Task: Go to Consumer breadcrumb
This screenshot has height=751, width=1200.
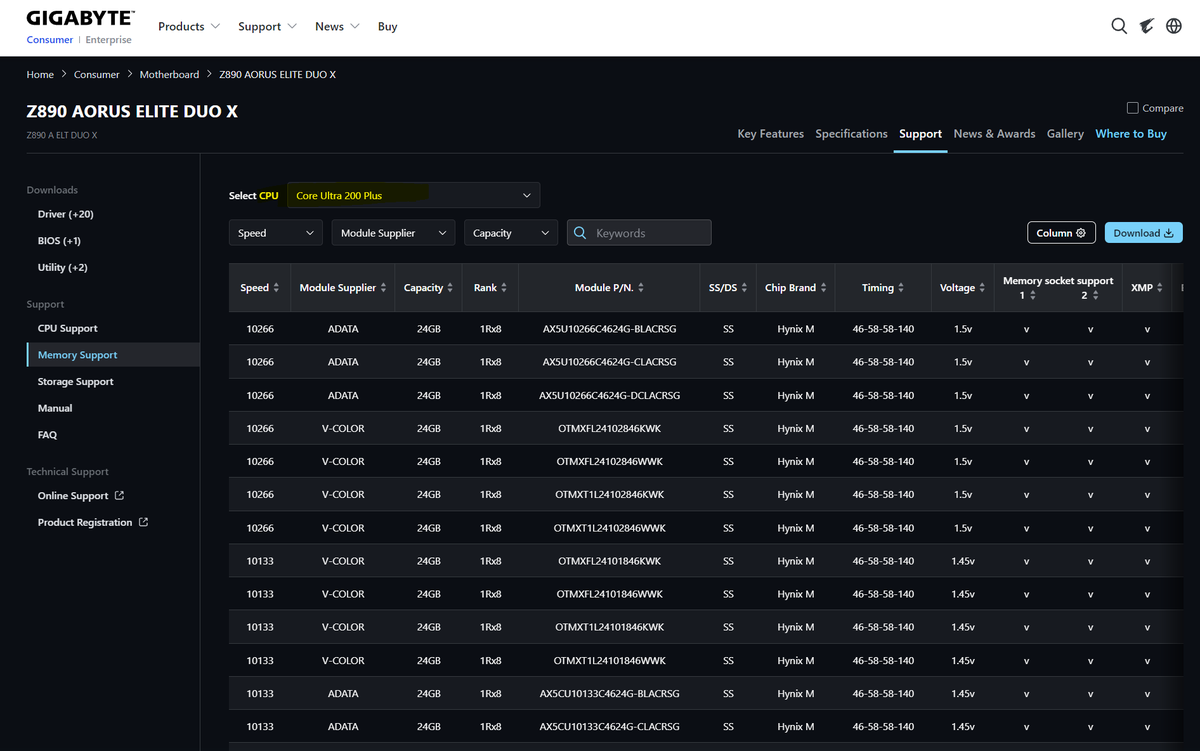Action: 96,74
